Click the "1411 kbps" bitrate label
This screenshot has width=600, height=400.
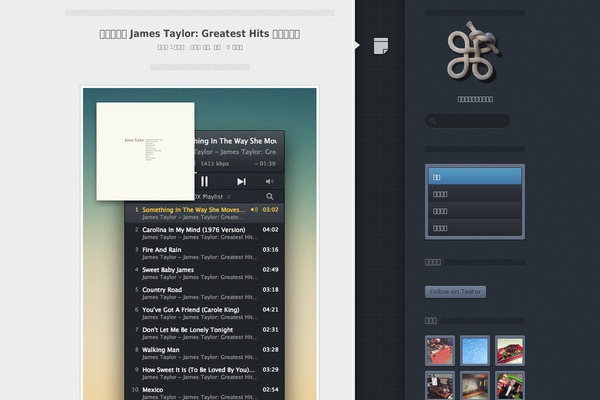pos(215,163)
